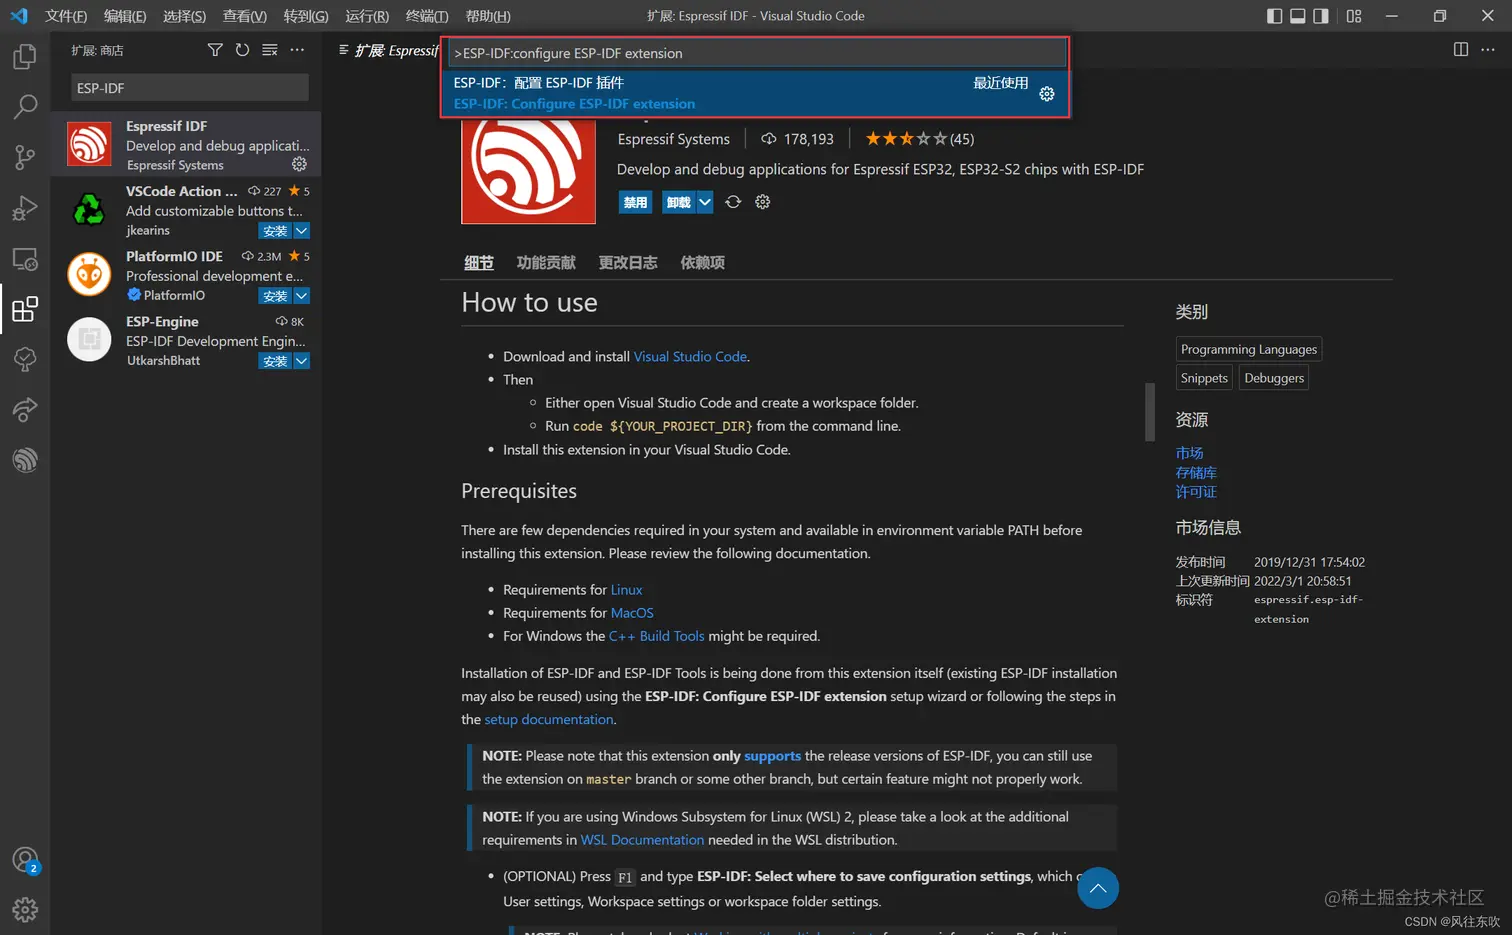Open the 终端(T) menu
1512x935 pixels.
[427, 16]
